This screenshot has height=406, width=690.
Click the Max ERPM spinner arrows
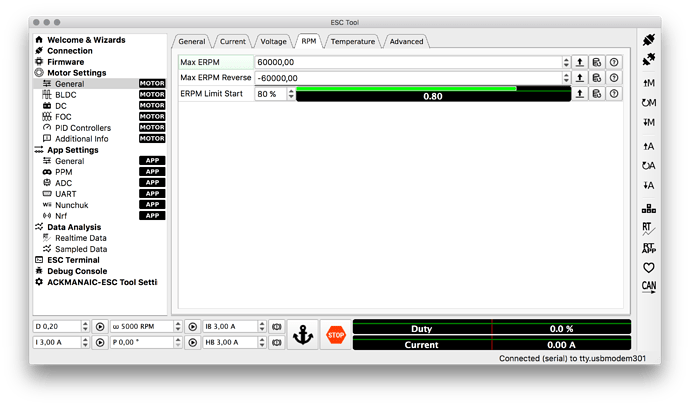point(566,62)
